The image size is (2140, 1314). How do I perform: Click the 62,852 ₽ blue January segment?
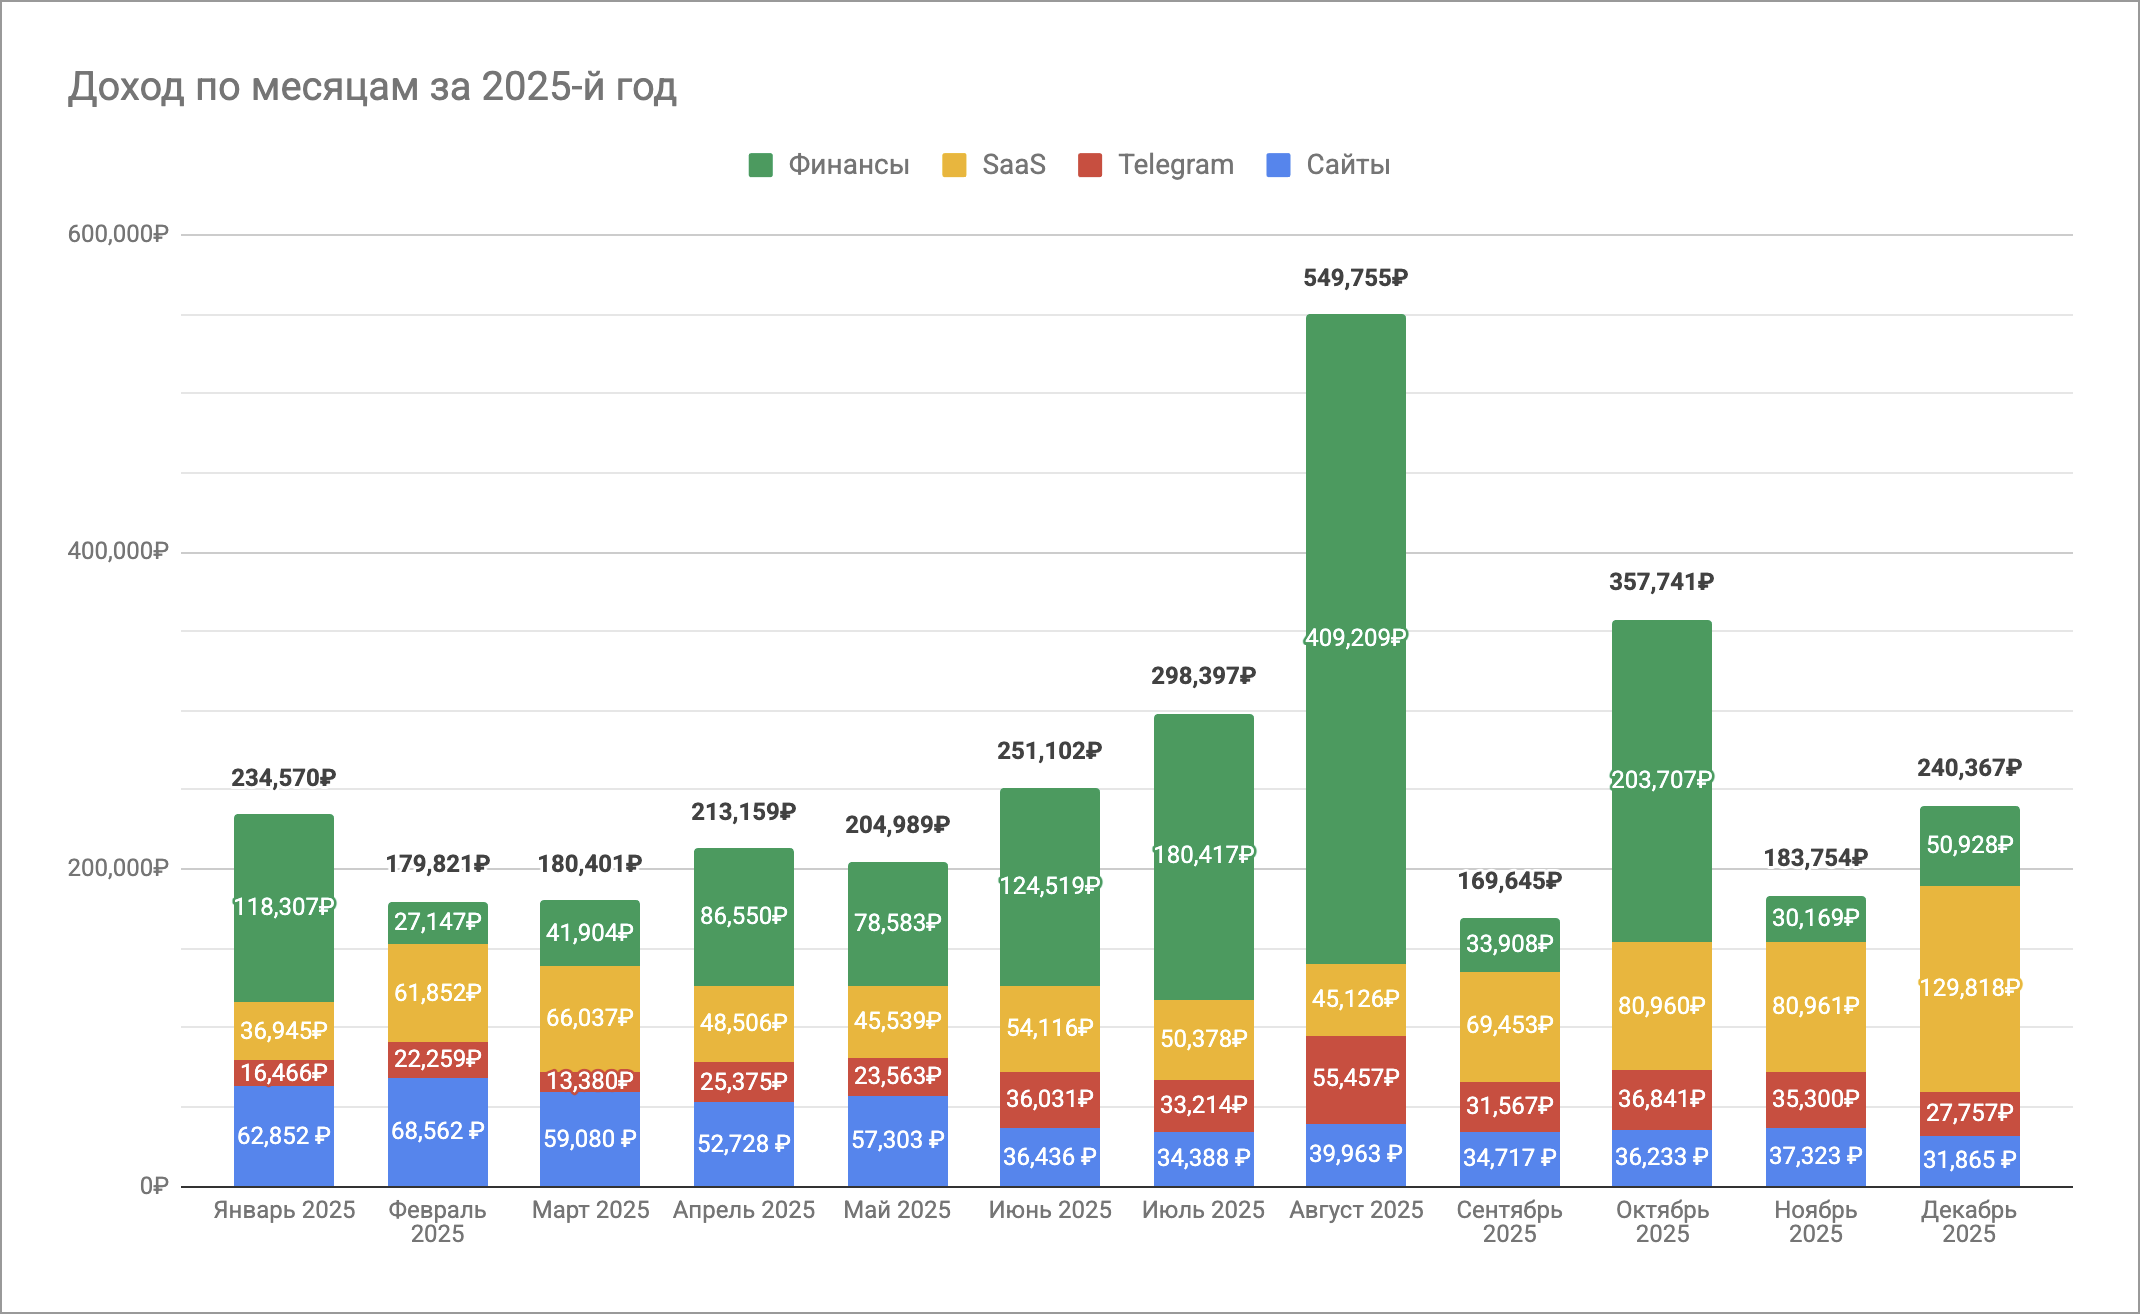283,1136
